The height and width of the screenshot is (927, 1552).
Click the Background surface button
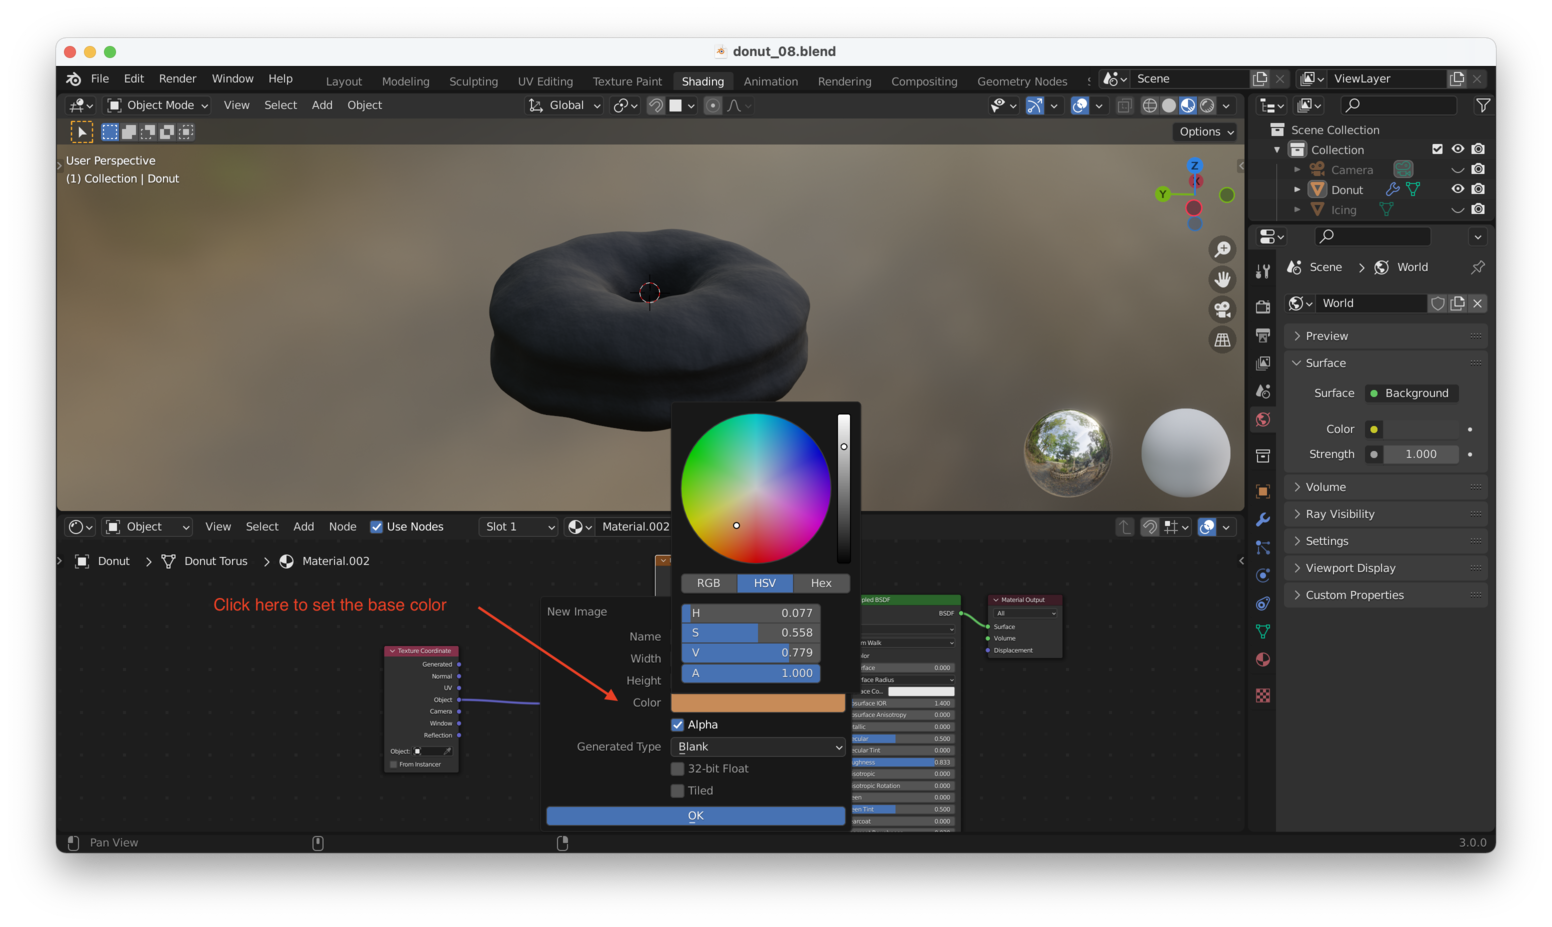(1411, 392)
